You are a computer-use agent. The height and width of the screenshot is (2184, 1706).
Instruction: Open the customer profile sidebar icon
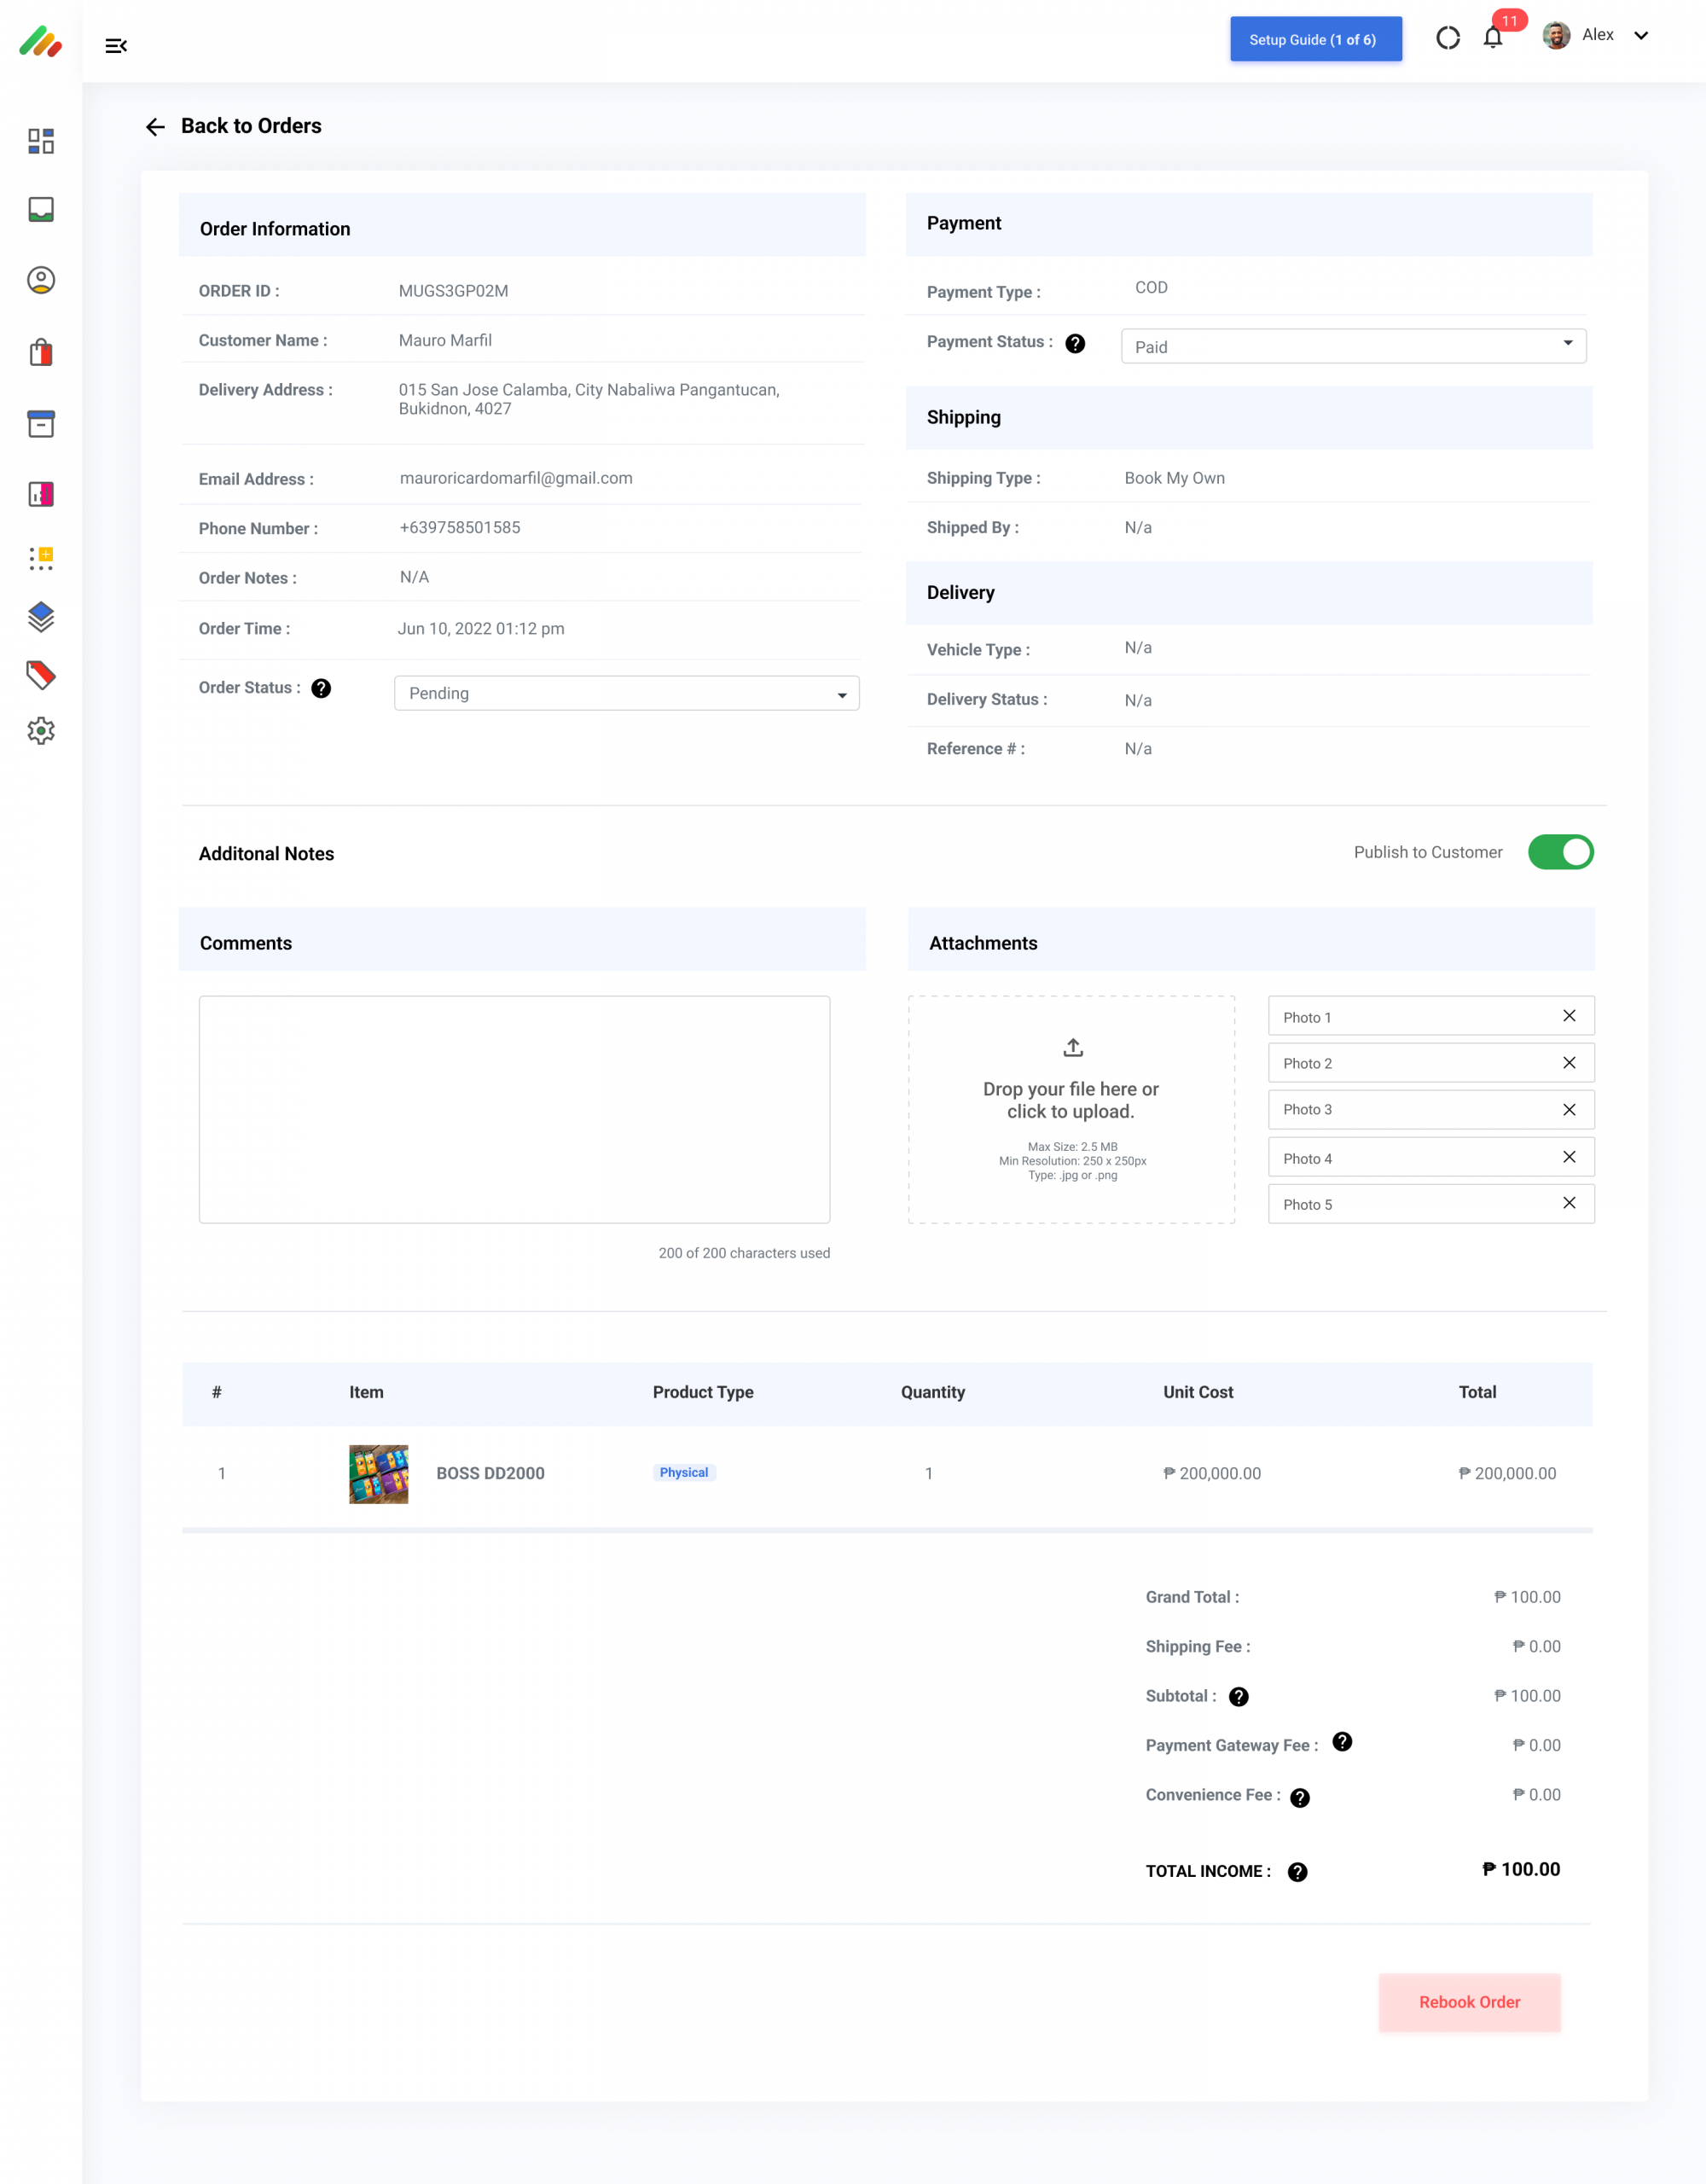tap(41, 280)
